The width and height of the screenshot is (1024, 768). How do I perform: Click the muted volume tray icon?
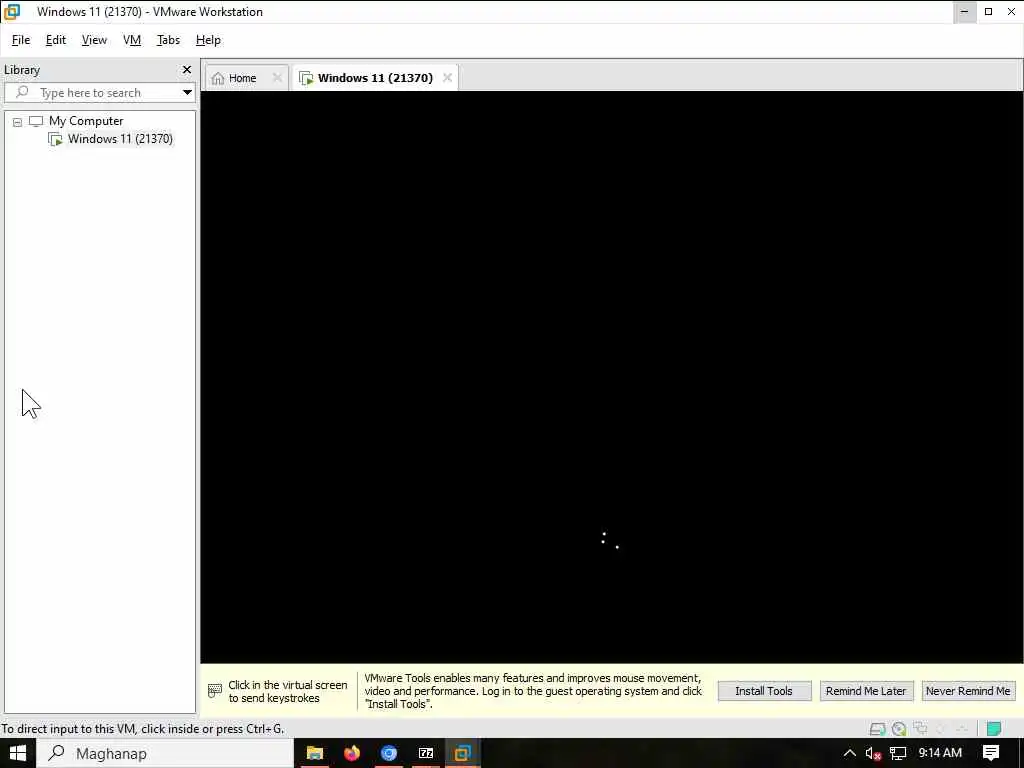point(873,753)
